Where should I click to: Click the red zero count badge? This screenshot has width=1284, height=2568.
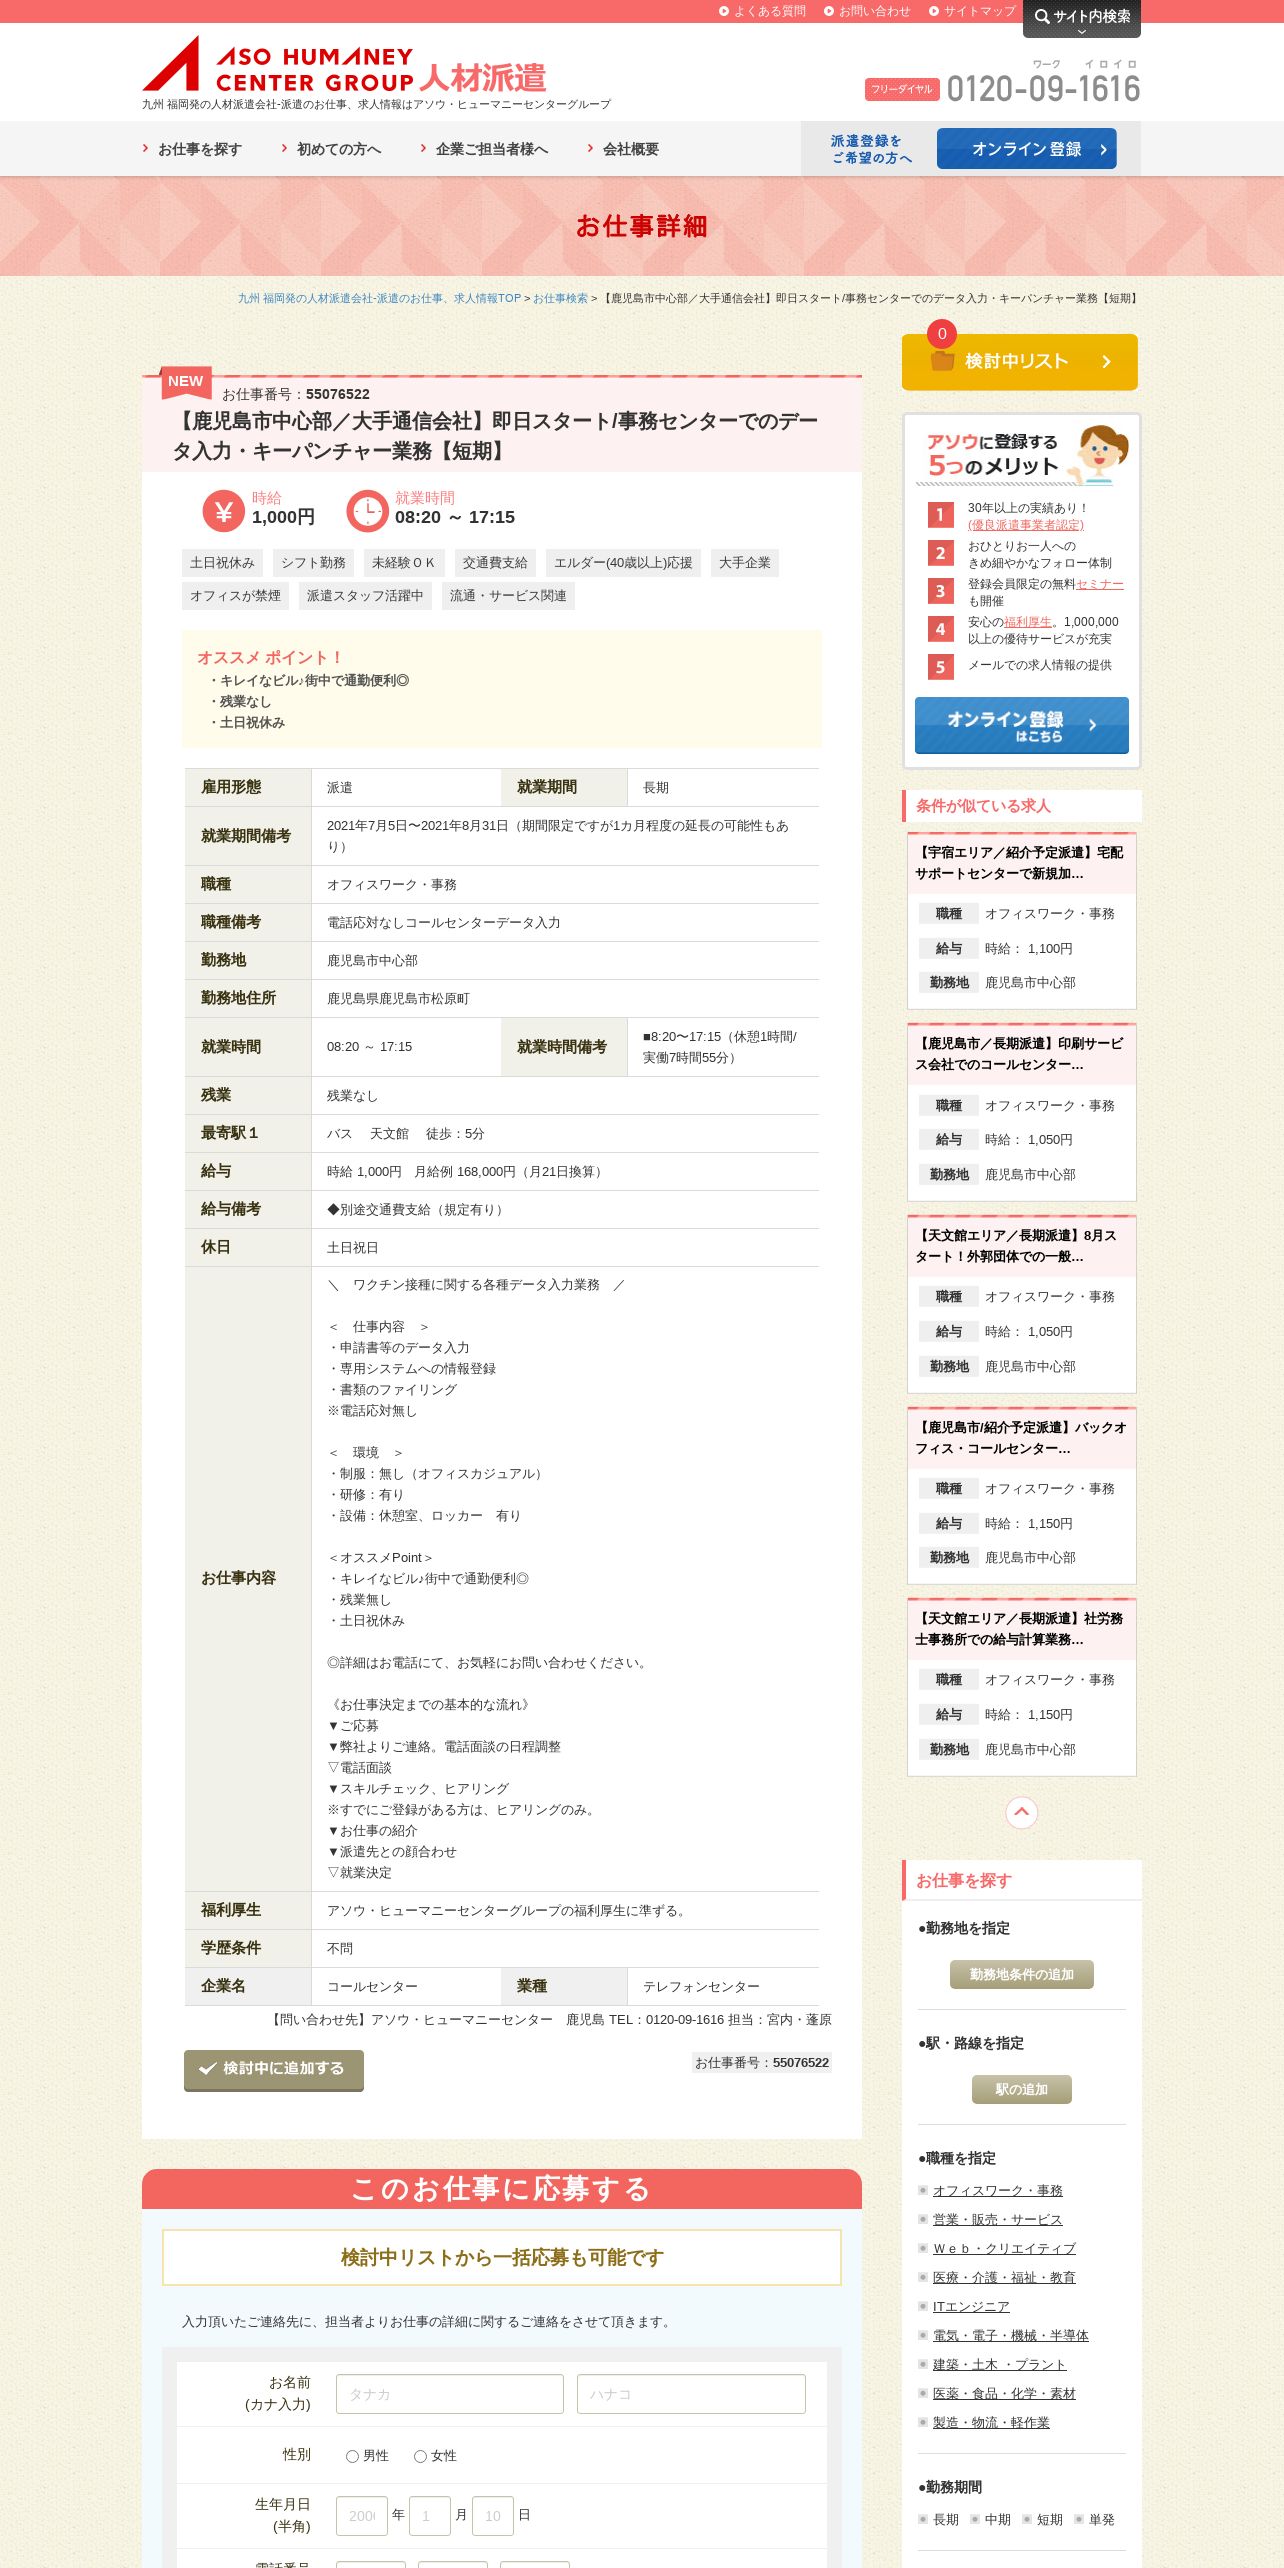(942, 334)
